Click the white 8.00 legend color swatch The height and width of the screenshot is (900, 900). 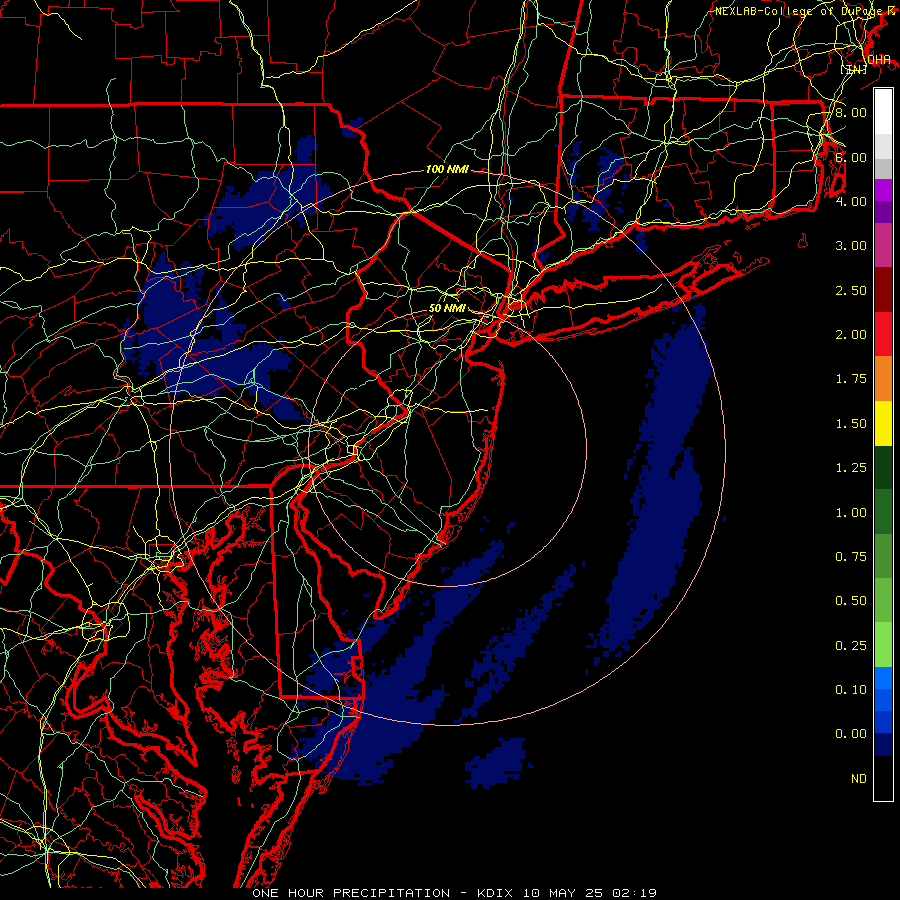tap(883, 112)
